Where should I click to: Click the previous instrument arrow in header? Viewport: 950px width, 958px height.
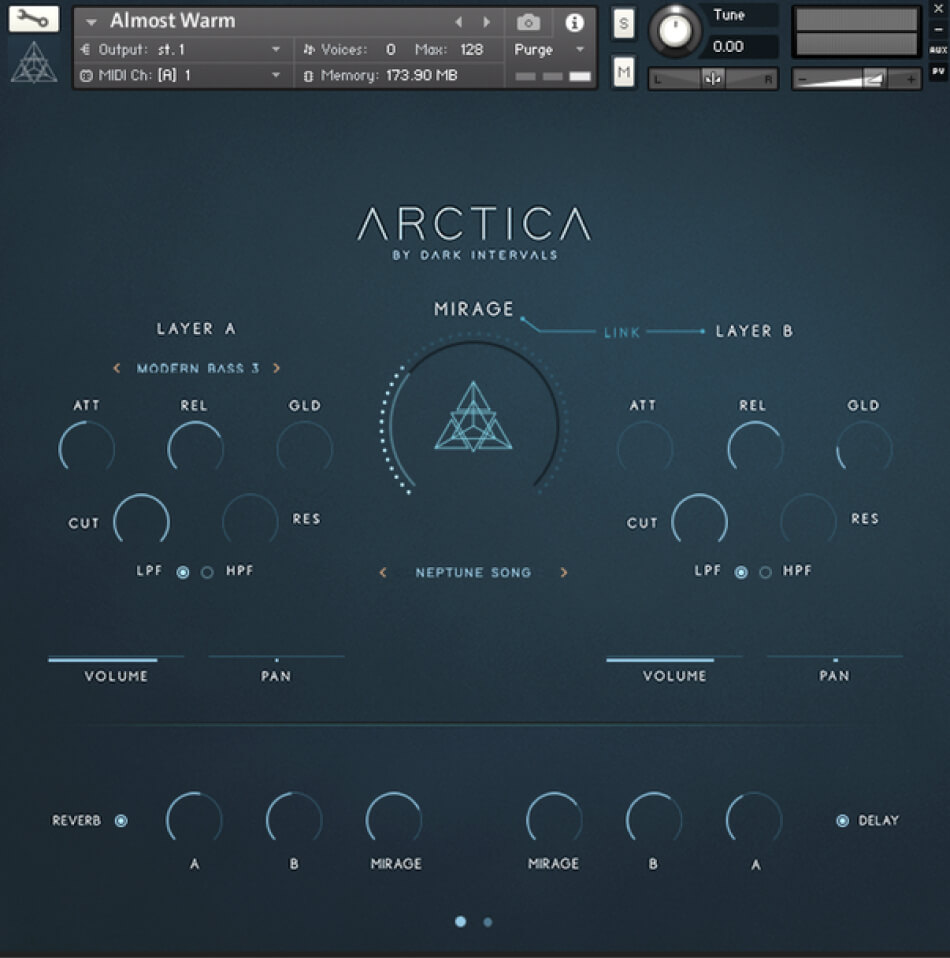[459, 22]
